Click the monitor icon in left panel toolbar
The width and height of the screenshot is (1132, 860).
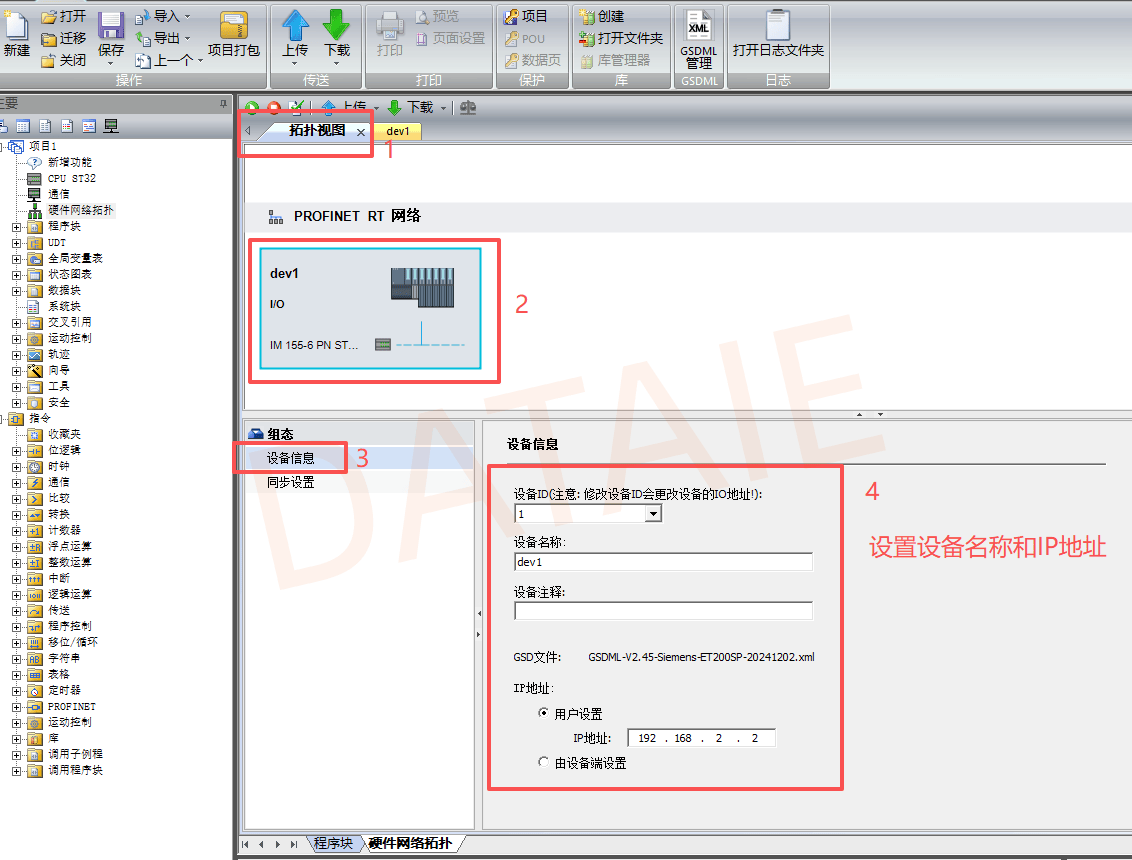click(x=110, y=126)
